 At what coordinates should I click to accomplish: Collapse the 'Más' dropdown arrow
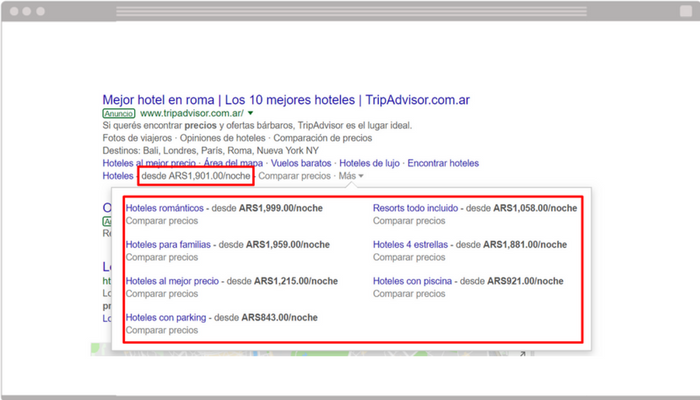pos(361,176)
